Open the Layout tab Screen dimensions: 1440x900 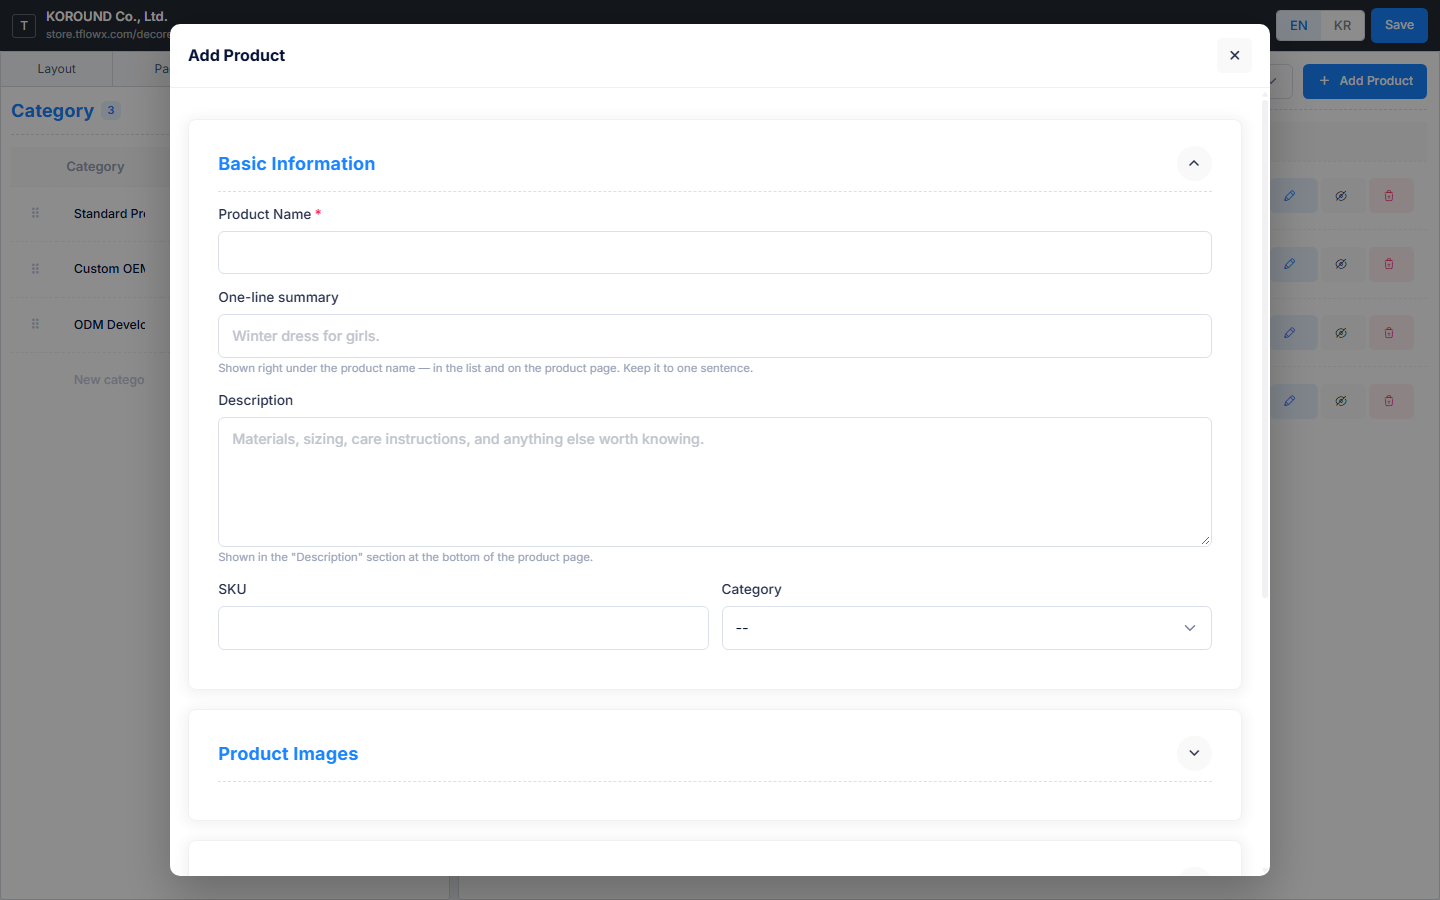56,69
